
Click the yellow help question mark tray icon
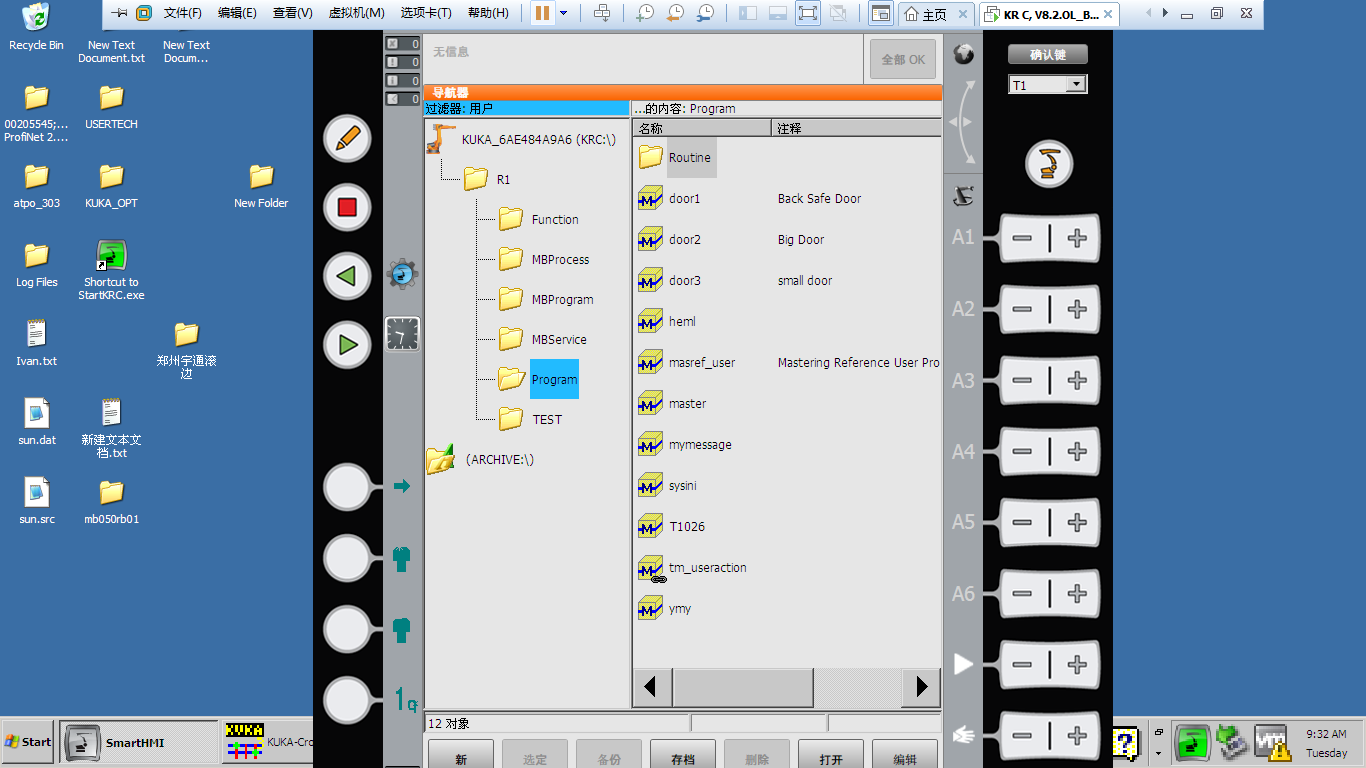[1126, 743]
